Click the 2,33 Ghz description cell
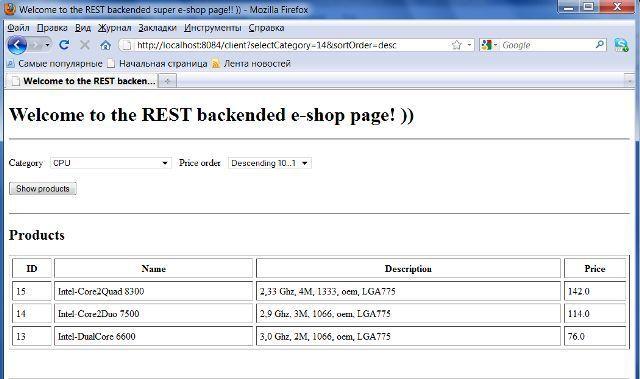This screenshot has width=640, height=379. click(408, 291)
